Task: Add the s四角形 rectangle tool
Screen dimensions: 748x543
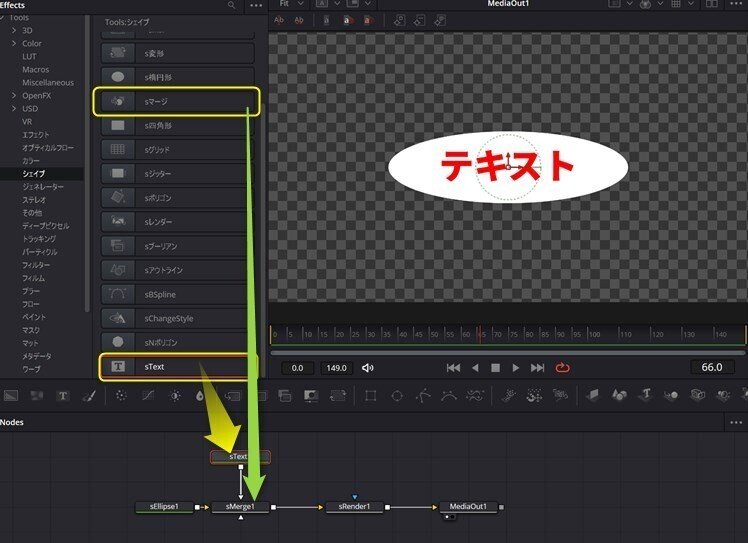Action: click(x=177, y=125)
